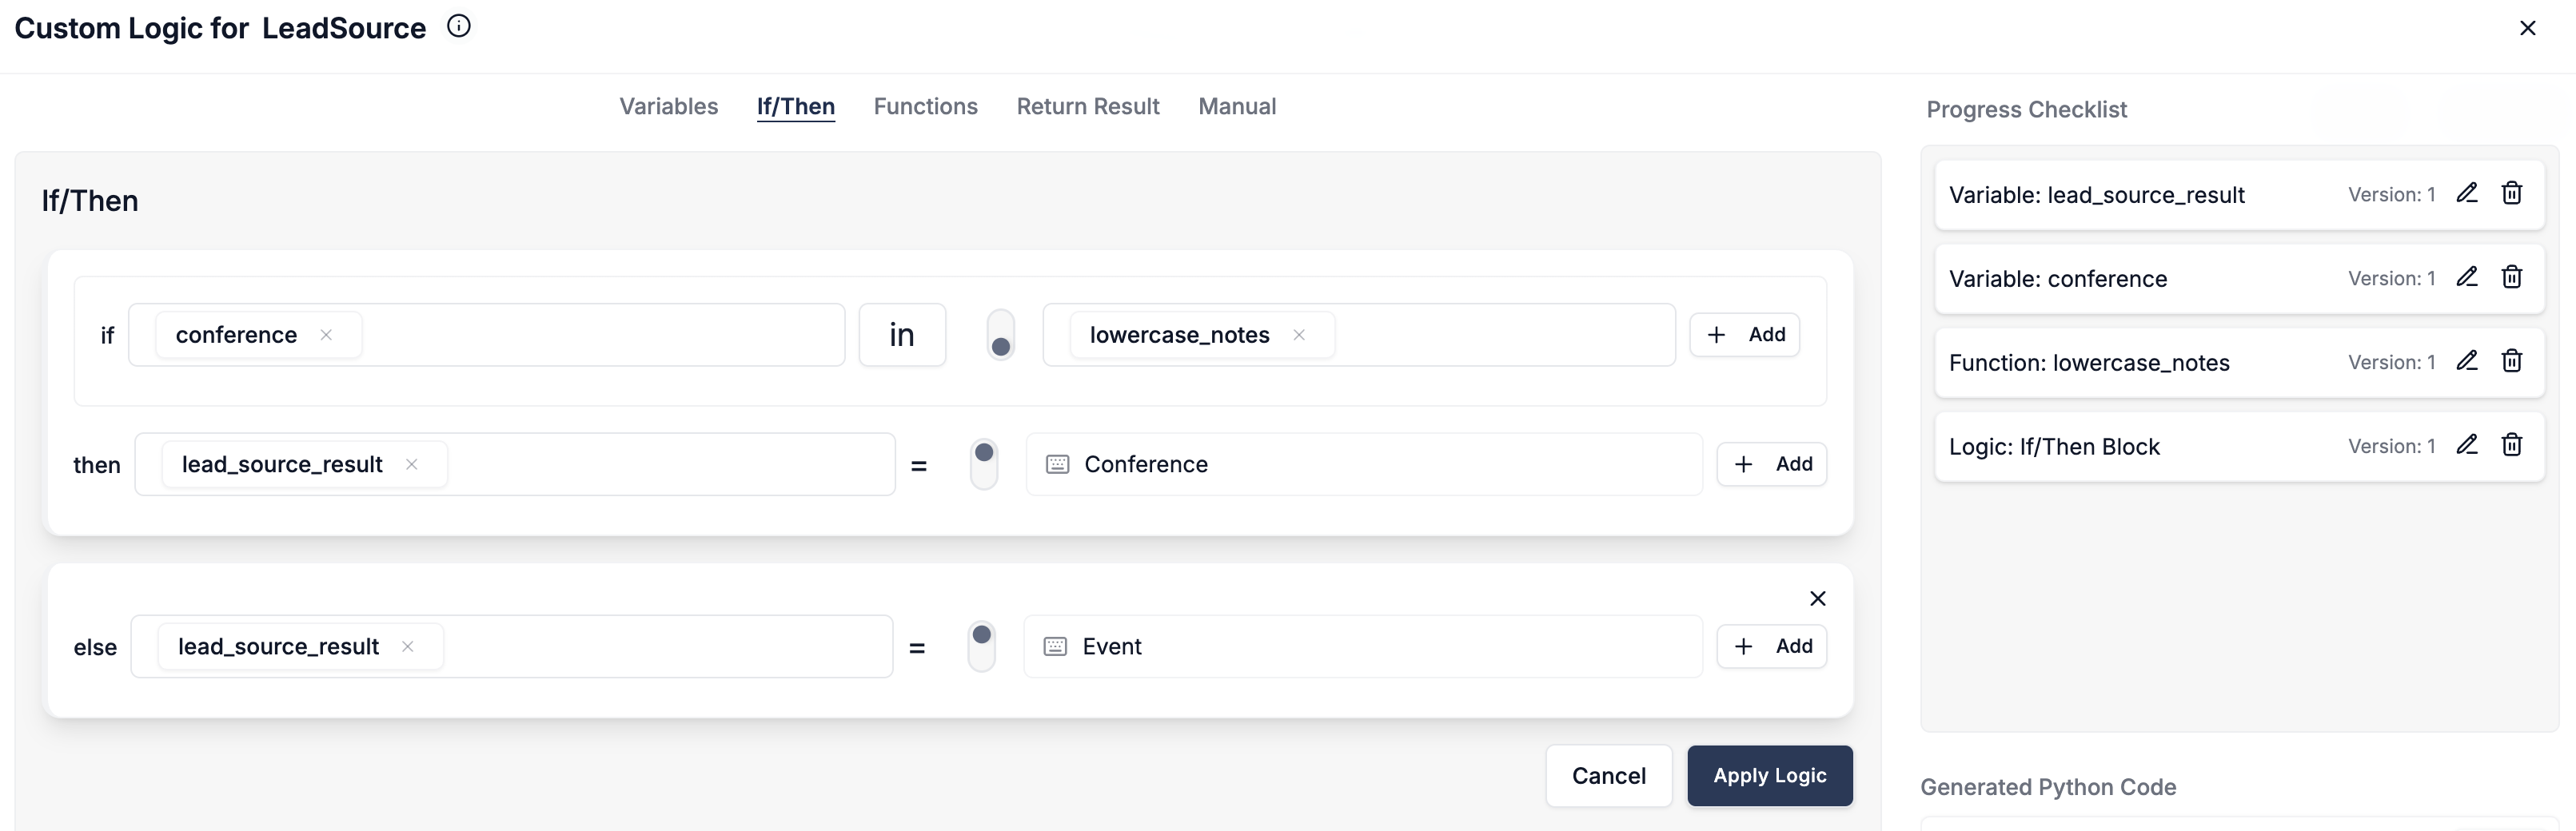
Task: Edit the lead_source_result variable entry
Action: (2466, 193)
